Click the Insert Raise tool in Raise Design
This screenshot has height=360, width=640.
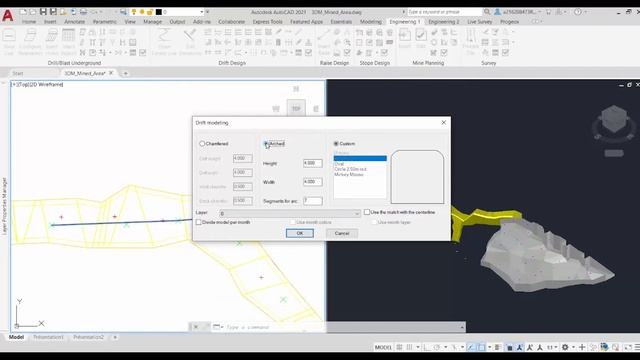[x=324, y=42]
